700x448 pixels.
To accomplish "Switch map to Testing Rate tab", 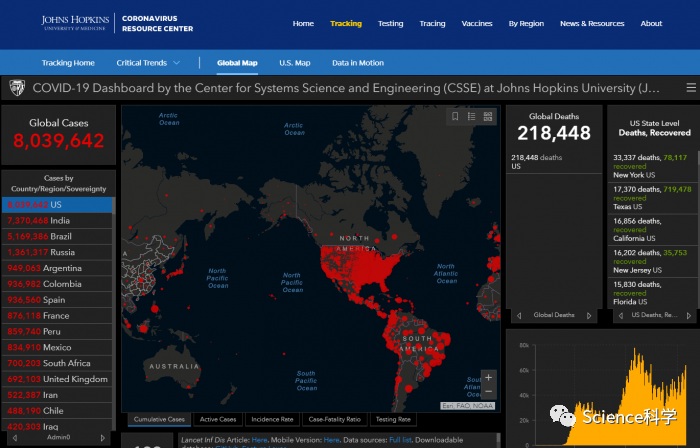I will [393, 419].
